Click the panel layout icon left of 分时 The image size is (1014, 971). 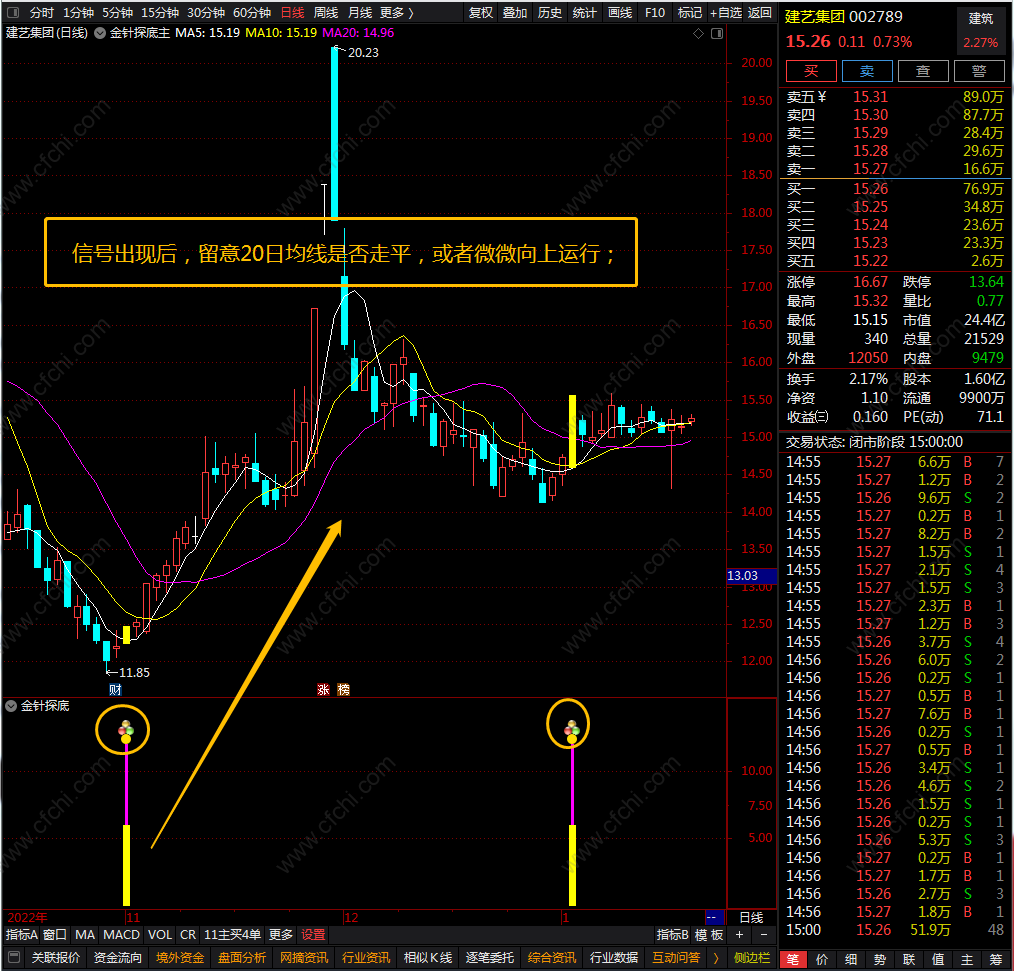[13, 12]
